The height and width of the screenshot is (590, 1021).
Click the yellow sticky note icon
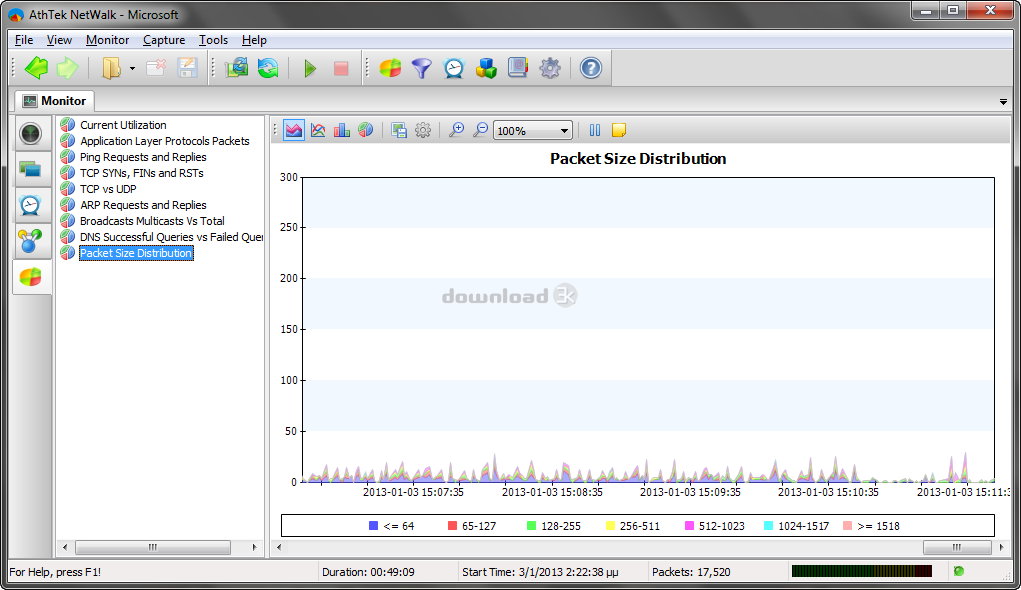(619, 130)
